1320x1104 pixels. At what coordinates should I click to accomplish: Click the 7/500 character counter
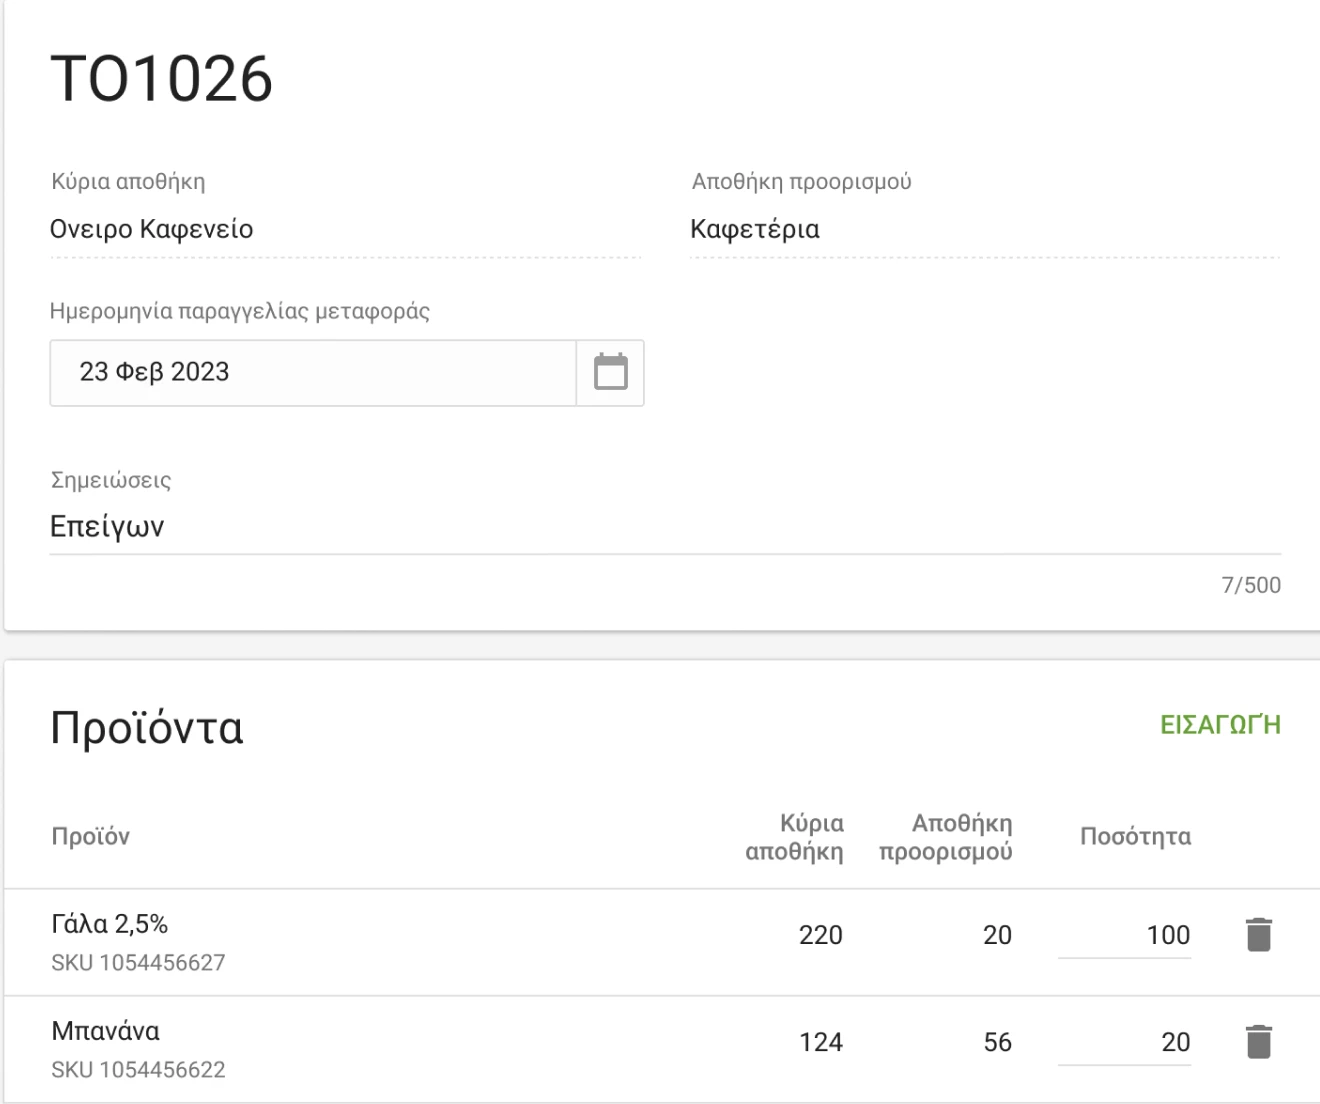coord(1250,586)
